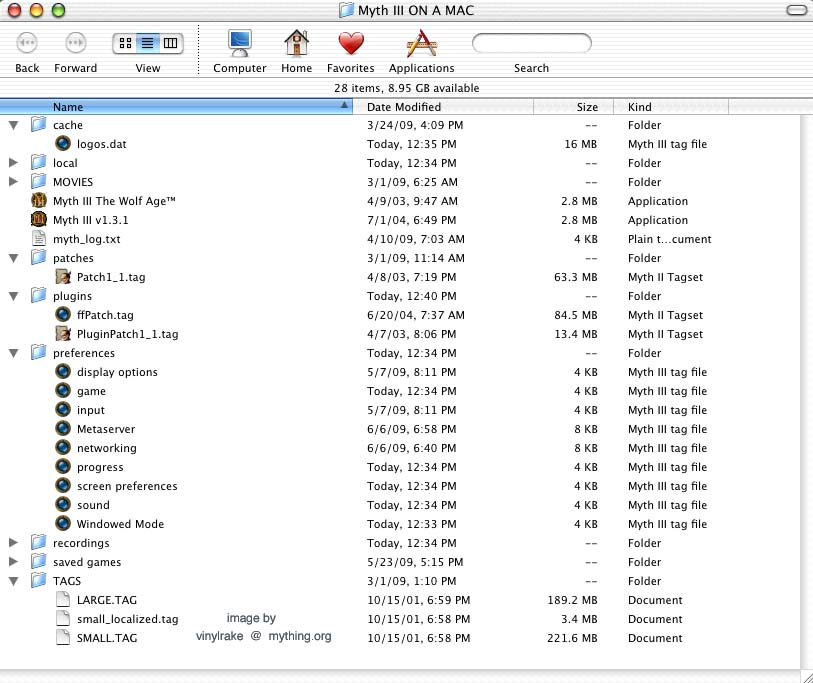
Task: Switch to icon view mode
Action: click(x=125, y=43)
